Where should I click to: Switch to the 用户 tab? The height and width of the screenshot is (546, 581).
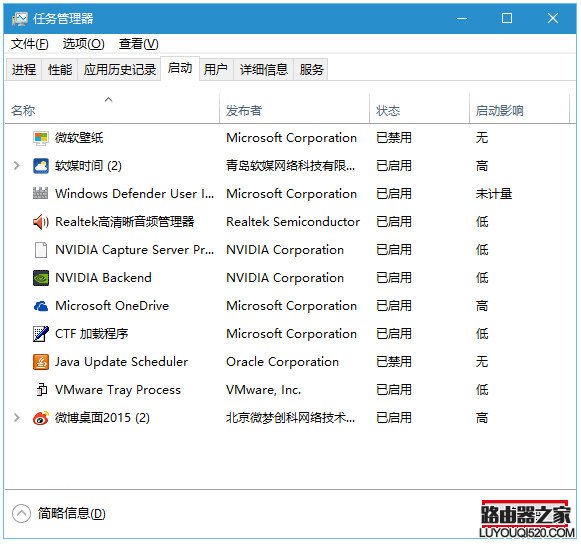point(216,69)
